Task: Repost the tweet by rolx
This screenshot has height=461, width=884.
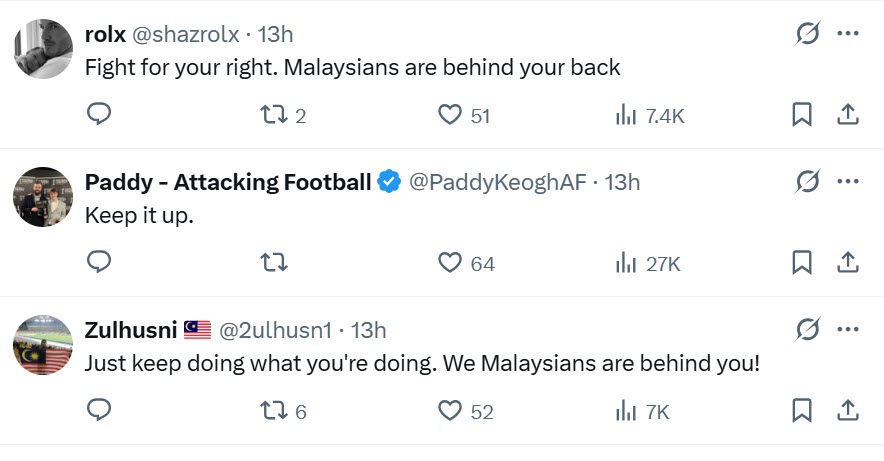Action: click(273, 115)
